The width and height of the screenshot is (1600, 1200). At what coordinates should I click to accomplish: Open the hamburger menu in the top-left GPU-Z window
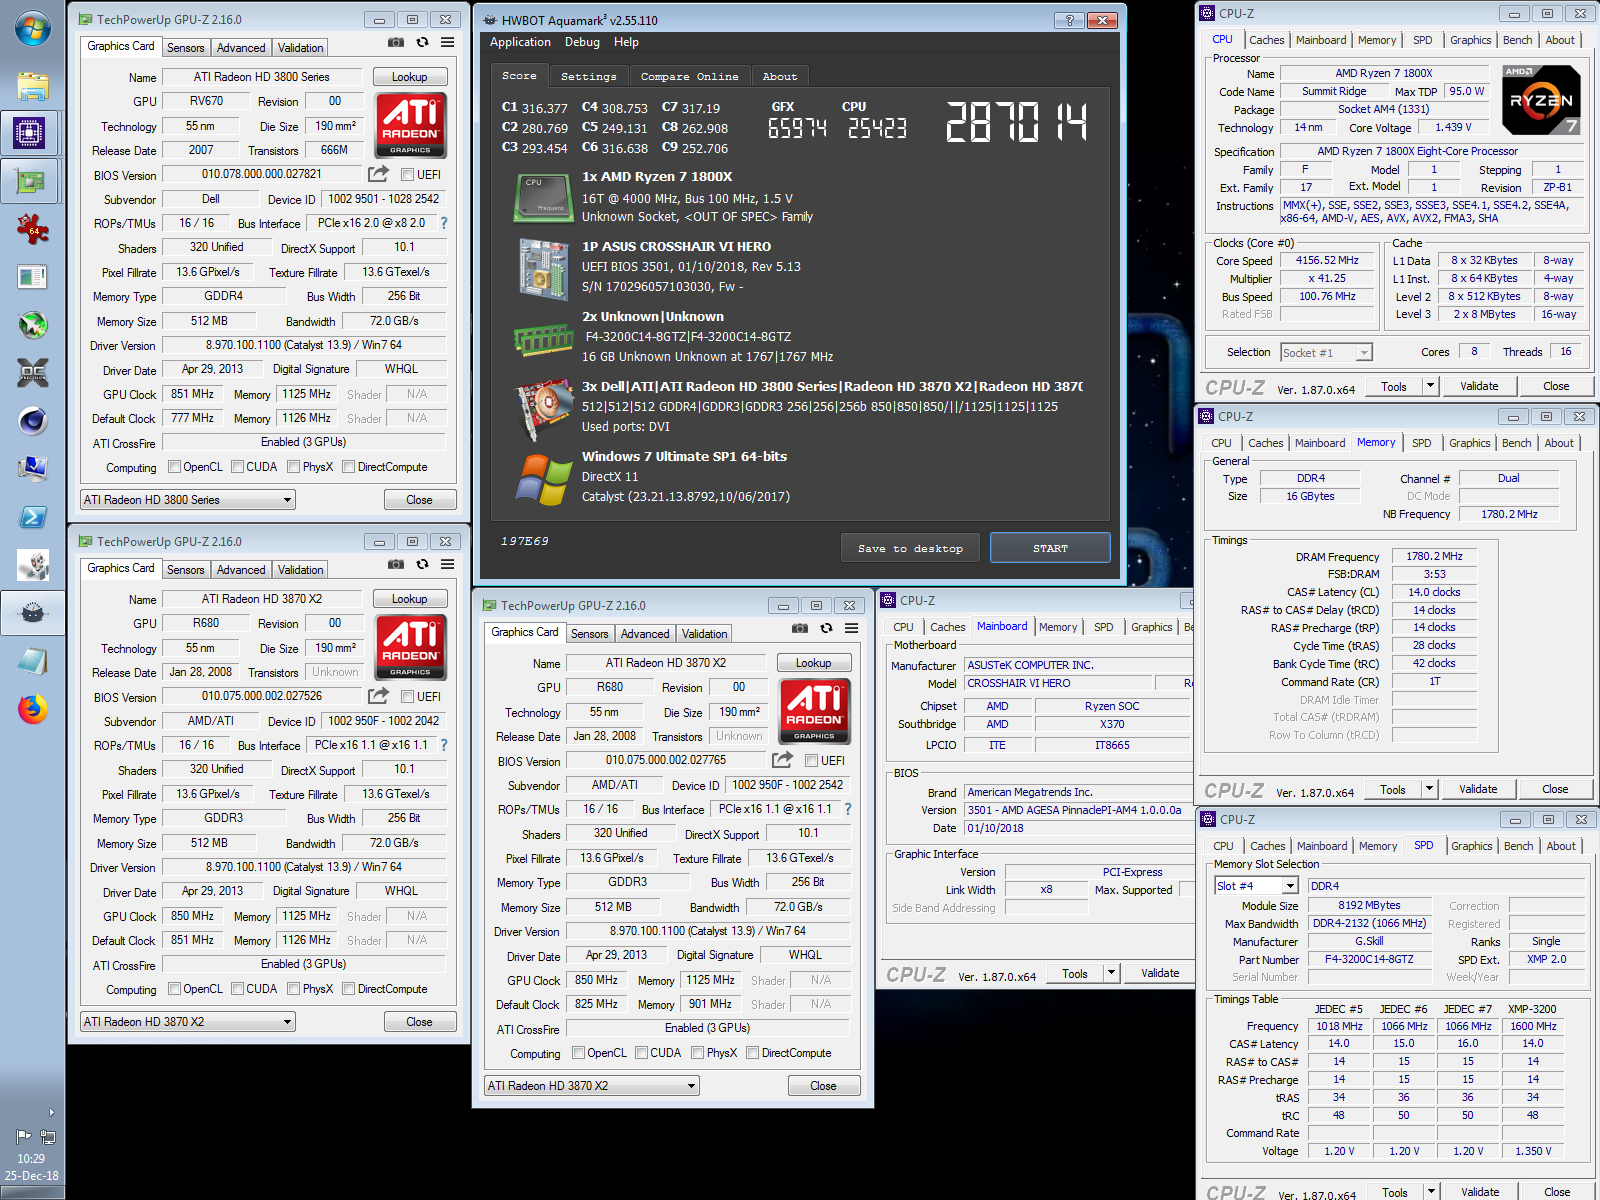tap(447, 42)
